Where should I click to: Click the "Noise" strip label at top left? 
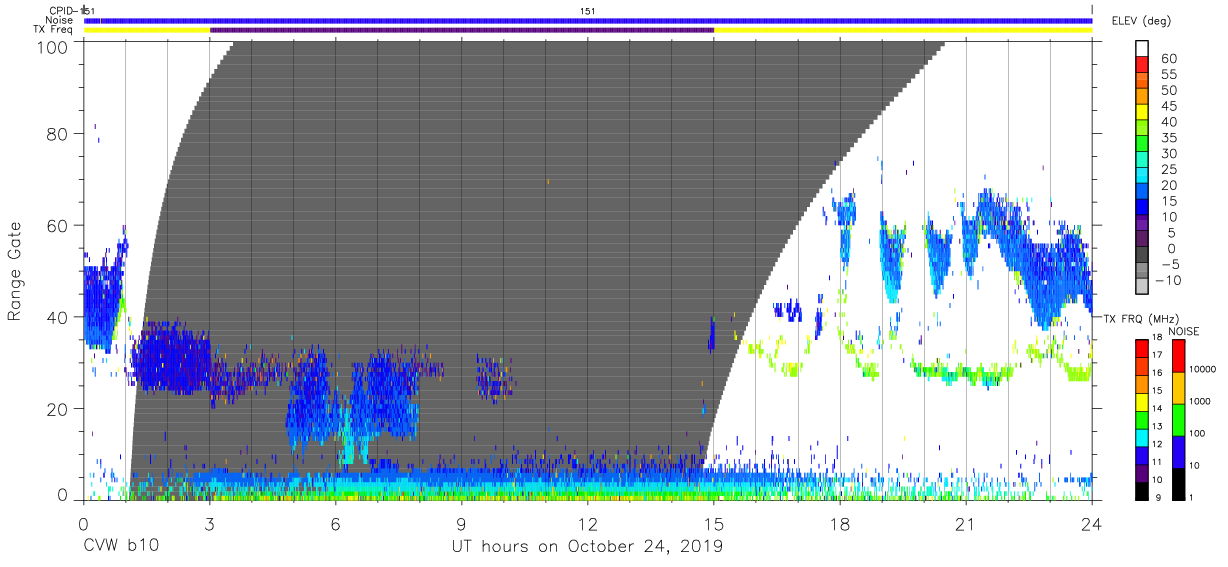tap(59, 20)
